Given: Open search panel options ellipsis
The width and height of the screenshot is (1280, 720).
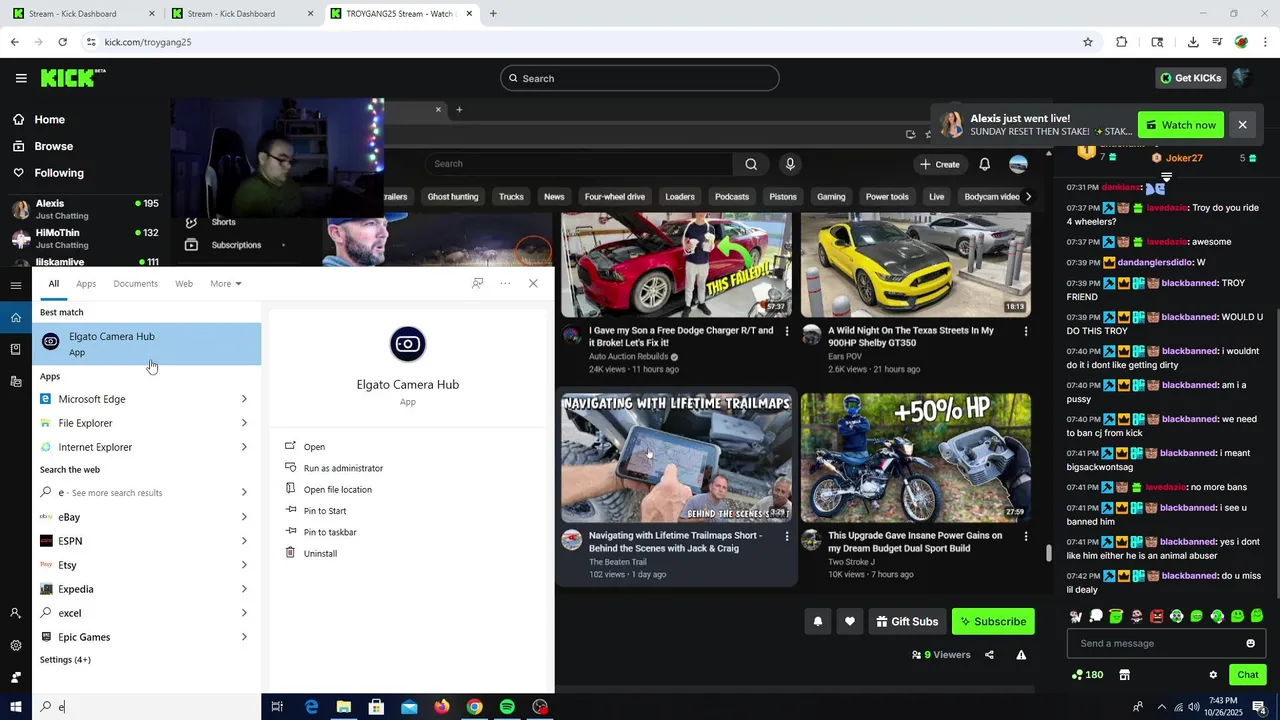Looking at the screenshot, I should [505, 284].
